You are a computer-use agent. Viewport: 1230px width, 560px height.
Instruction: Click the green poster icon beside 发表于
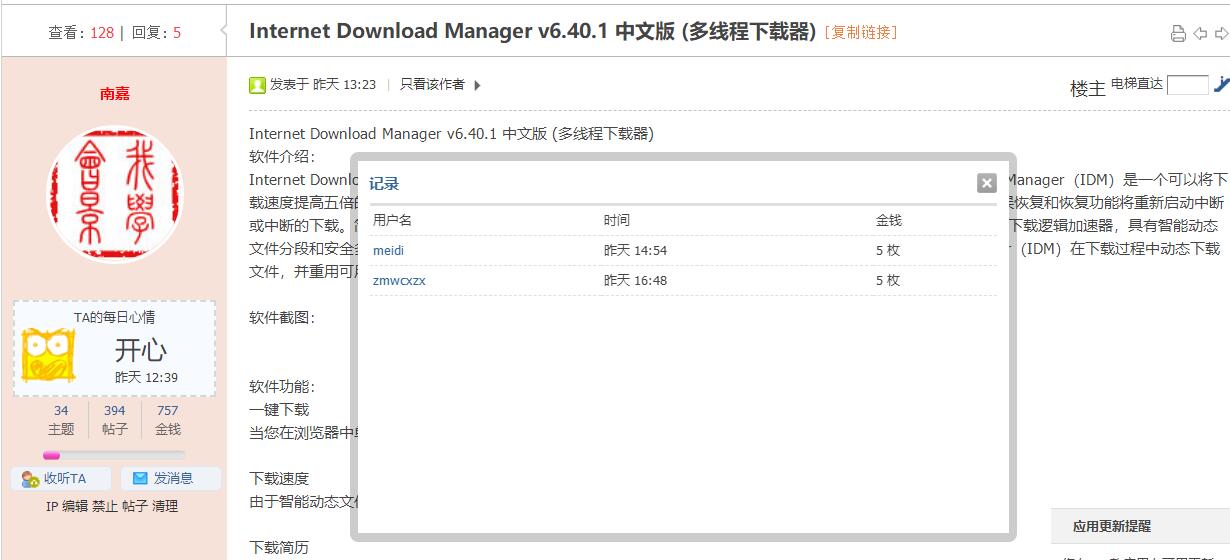pos(257,85)
